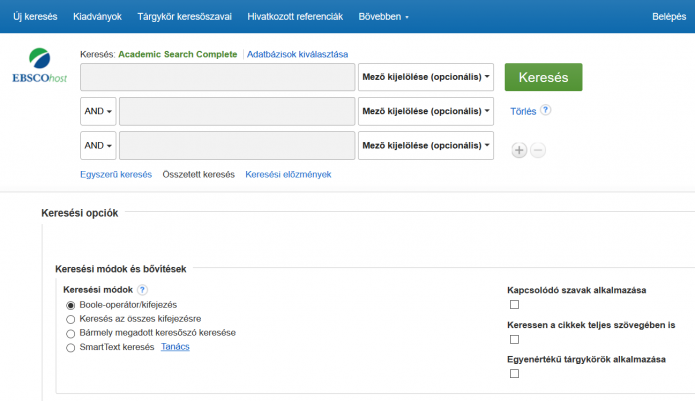The image size is (695, 401).
Task: Open the Keresési előzmények link
Action: point(288,174)
